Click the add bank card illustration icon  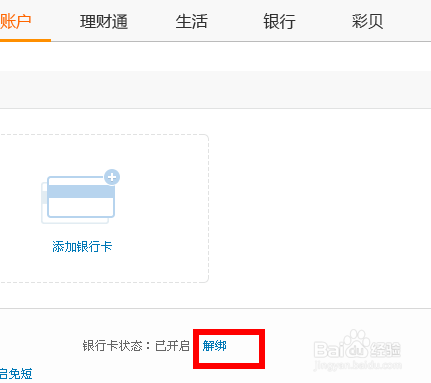coord(80,197)
